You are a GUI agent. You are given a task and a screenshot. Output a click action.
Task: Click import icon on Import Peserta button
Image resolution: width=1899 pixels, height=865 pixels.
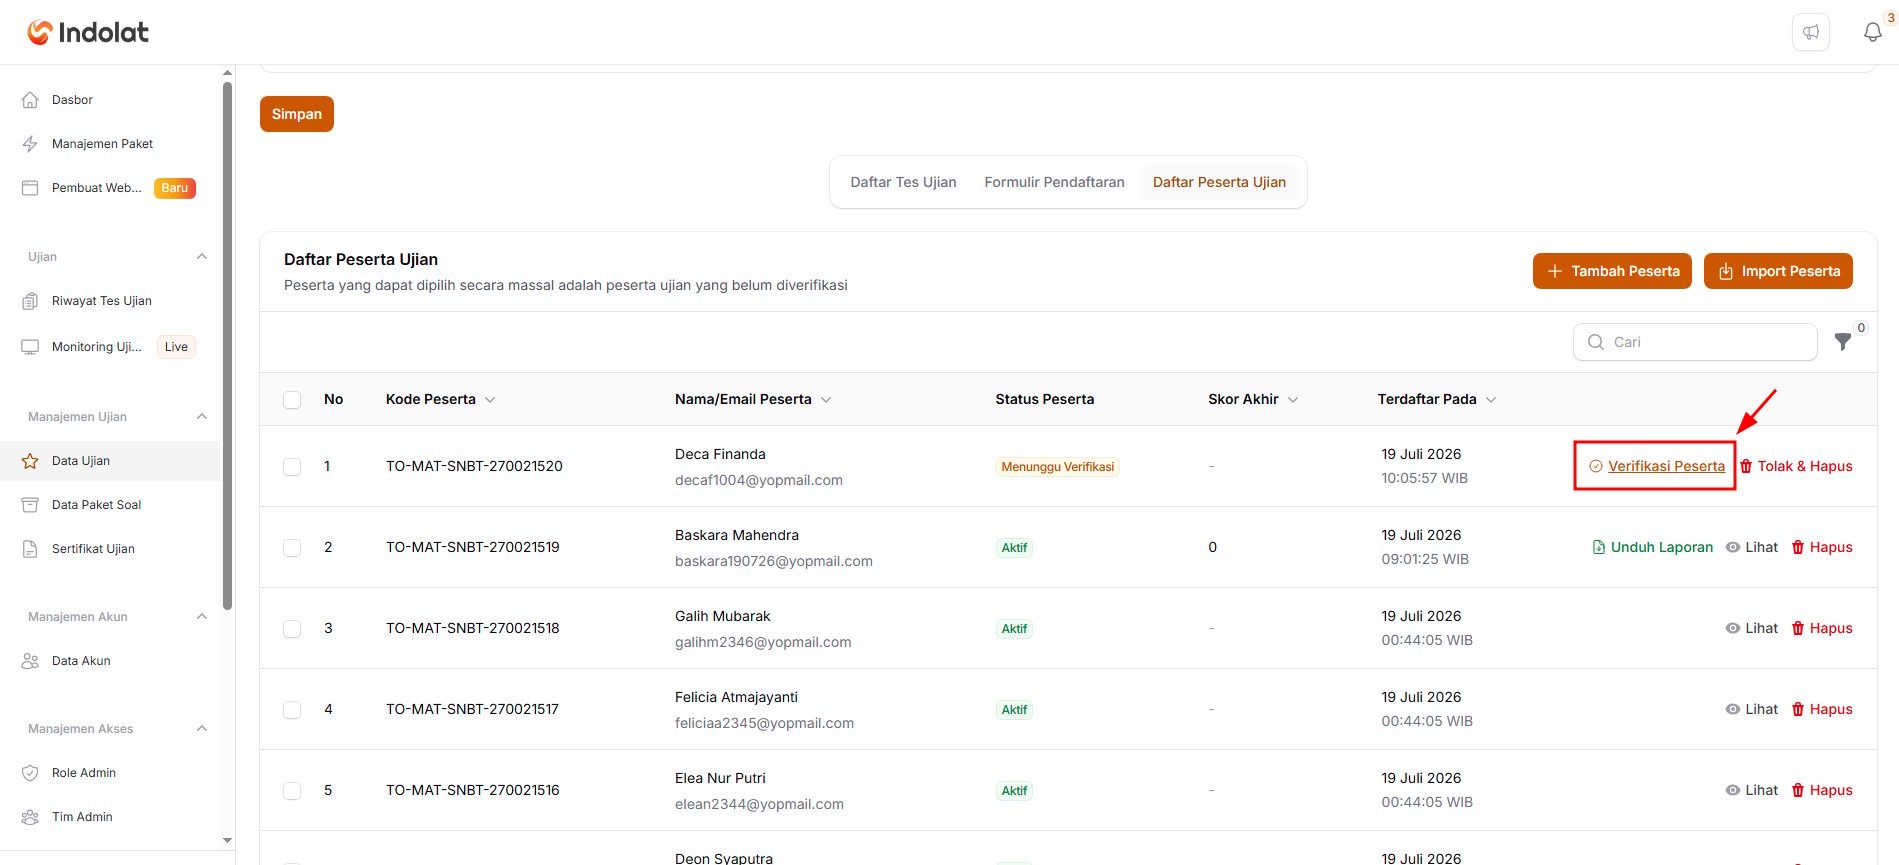click(x=1726, y=271)
